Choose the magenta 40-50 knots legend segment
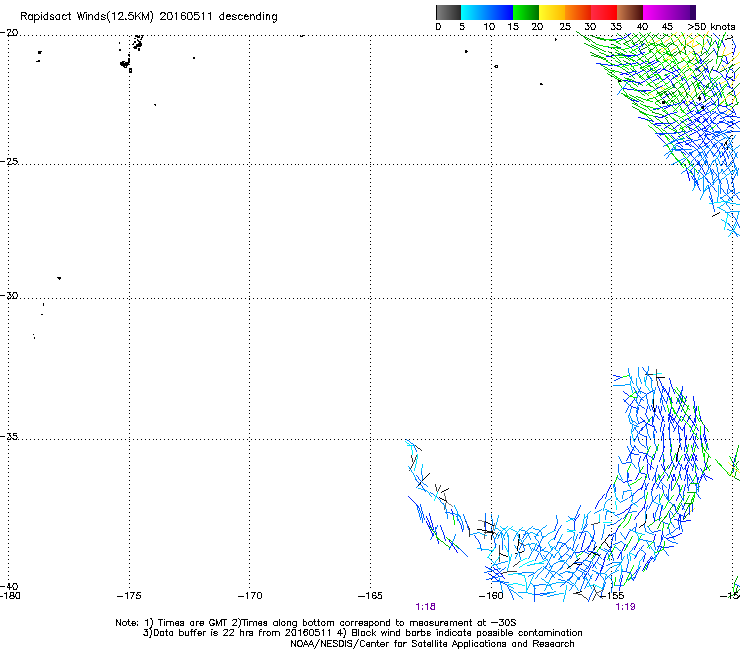740x650 pixels. click(x=669, y=12)
